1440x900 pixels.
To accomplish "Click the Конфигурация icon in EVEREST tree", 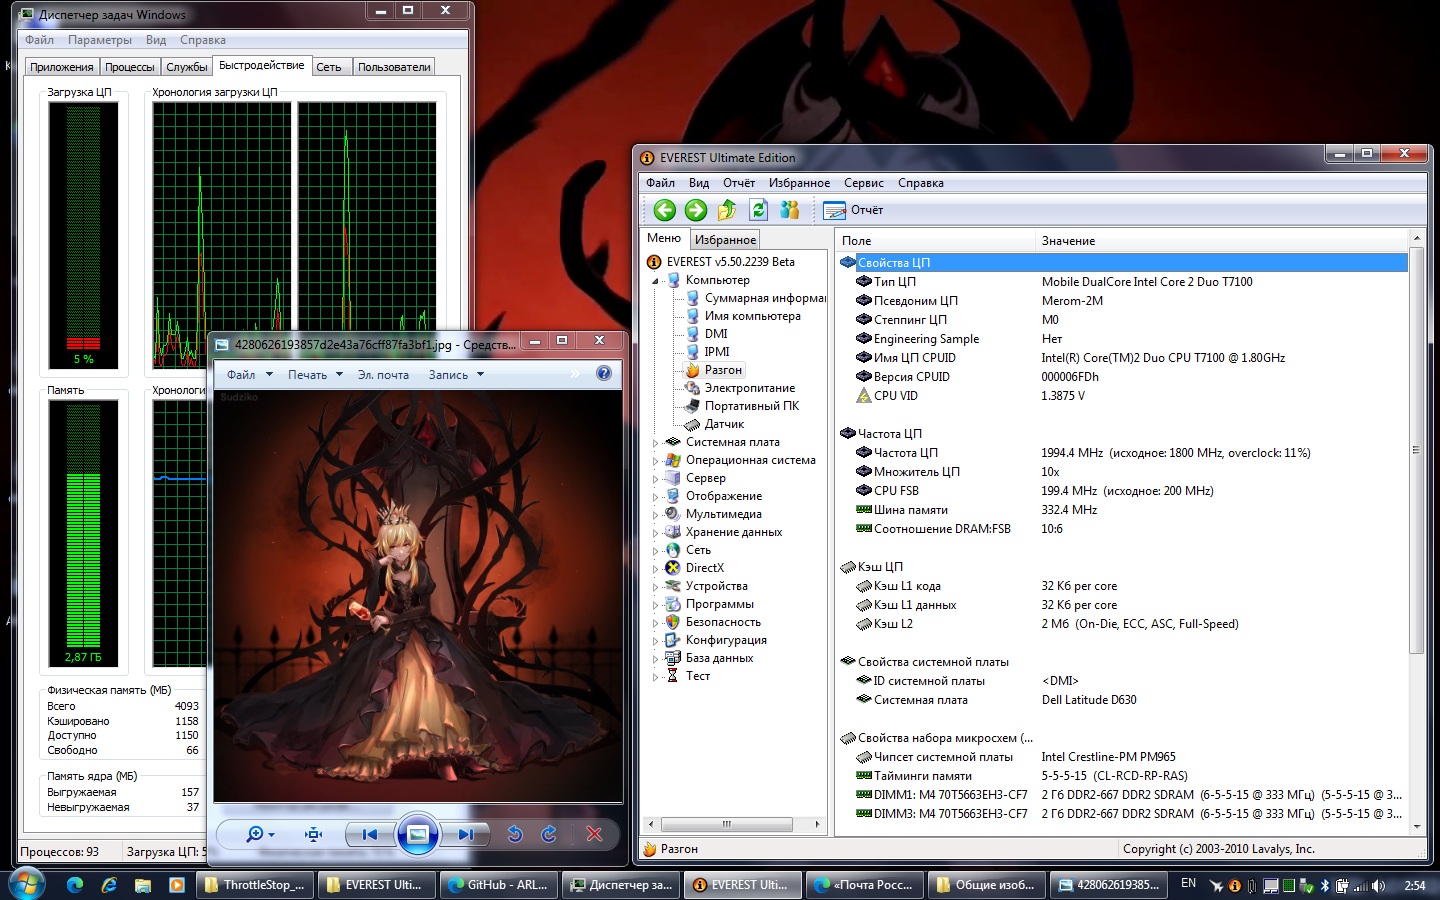I will pos(673,640).
